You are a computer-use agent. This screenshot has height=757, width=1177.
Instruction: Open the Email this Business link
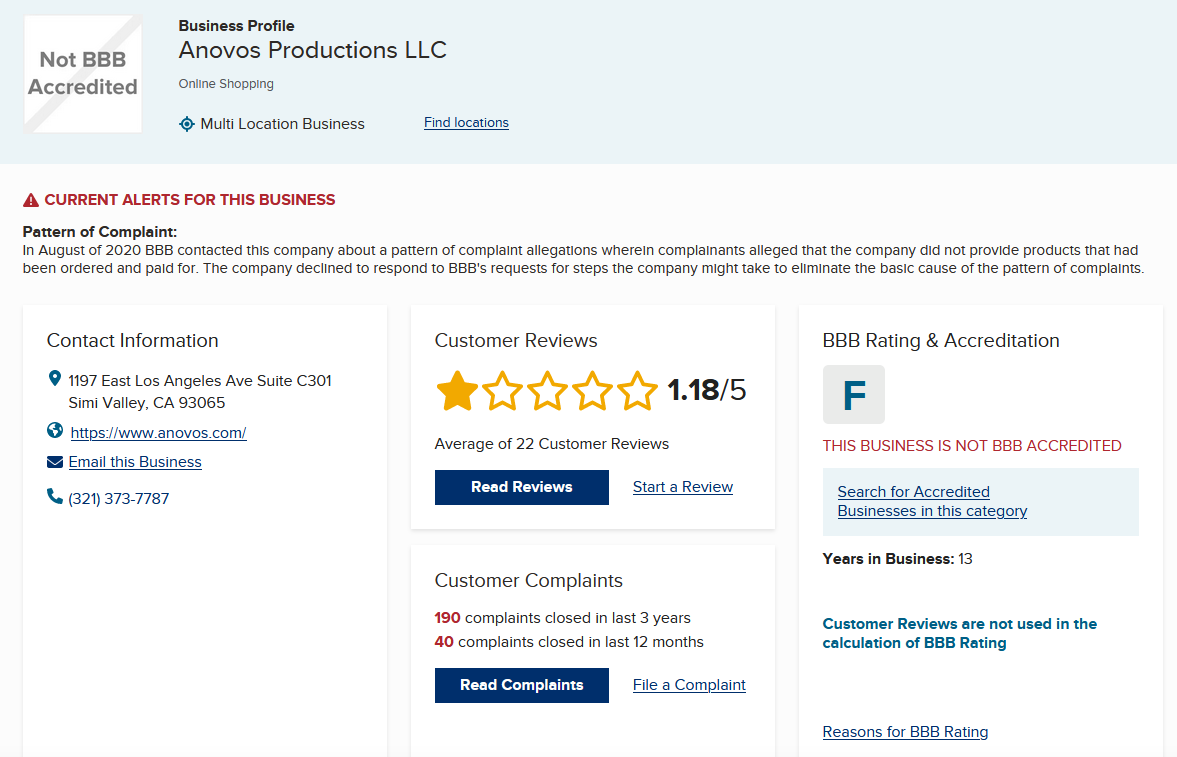pos(135,462)
